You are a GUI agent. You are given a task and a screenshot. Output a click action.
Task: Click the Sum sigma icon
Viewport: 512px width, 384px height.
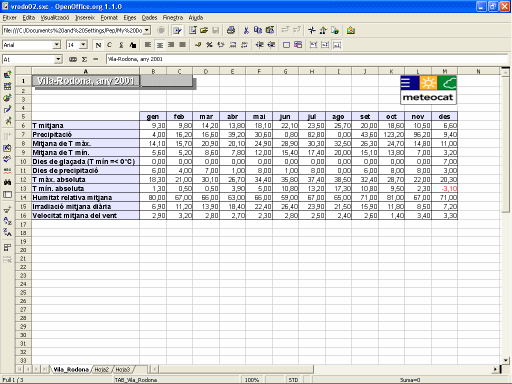[85, 59]
